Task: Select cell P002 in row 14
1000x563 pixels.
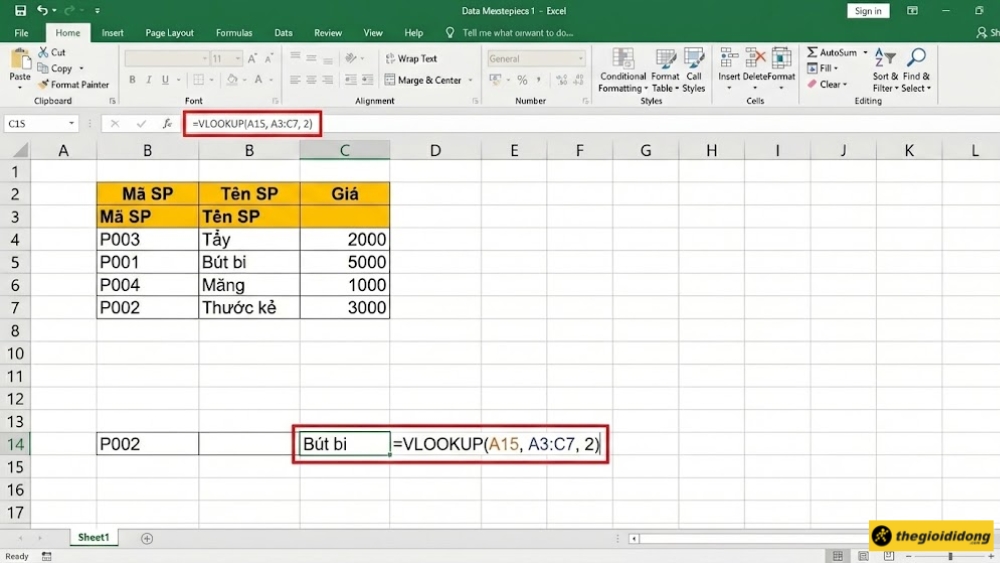Action: [x=147, y=444]
